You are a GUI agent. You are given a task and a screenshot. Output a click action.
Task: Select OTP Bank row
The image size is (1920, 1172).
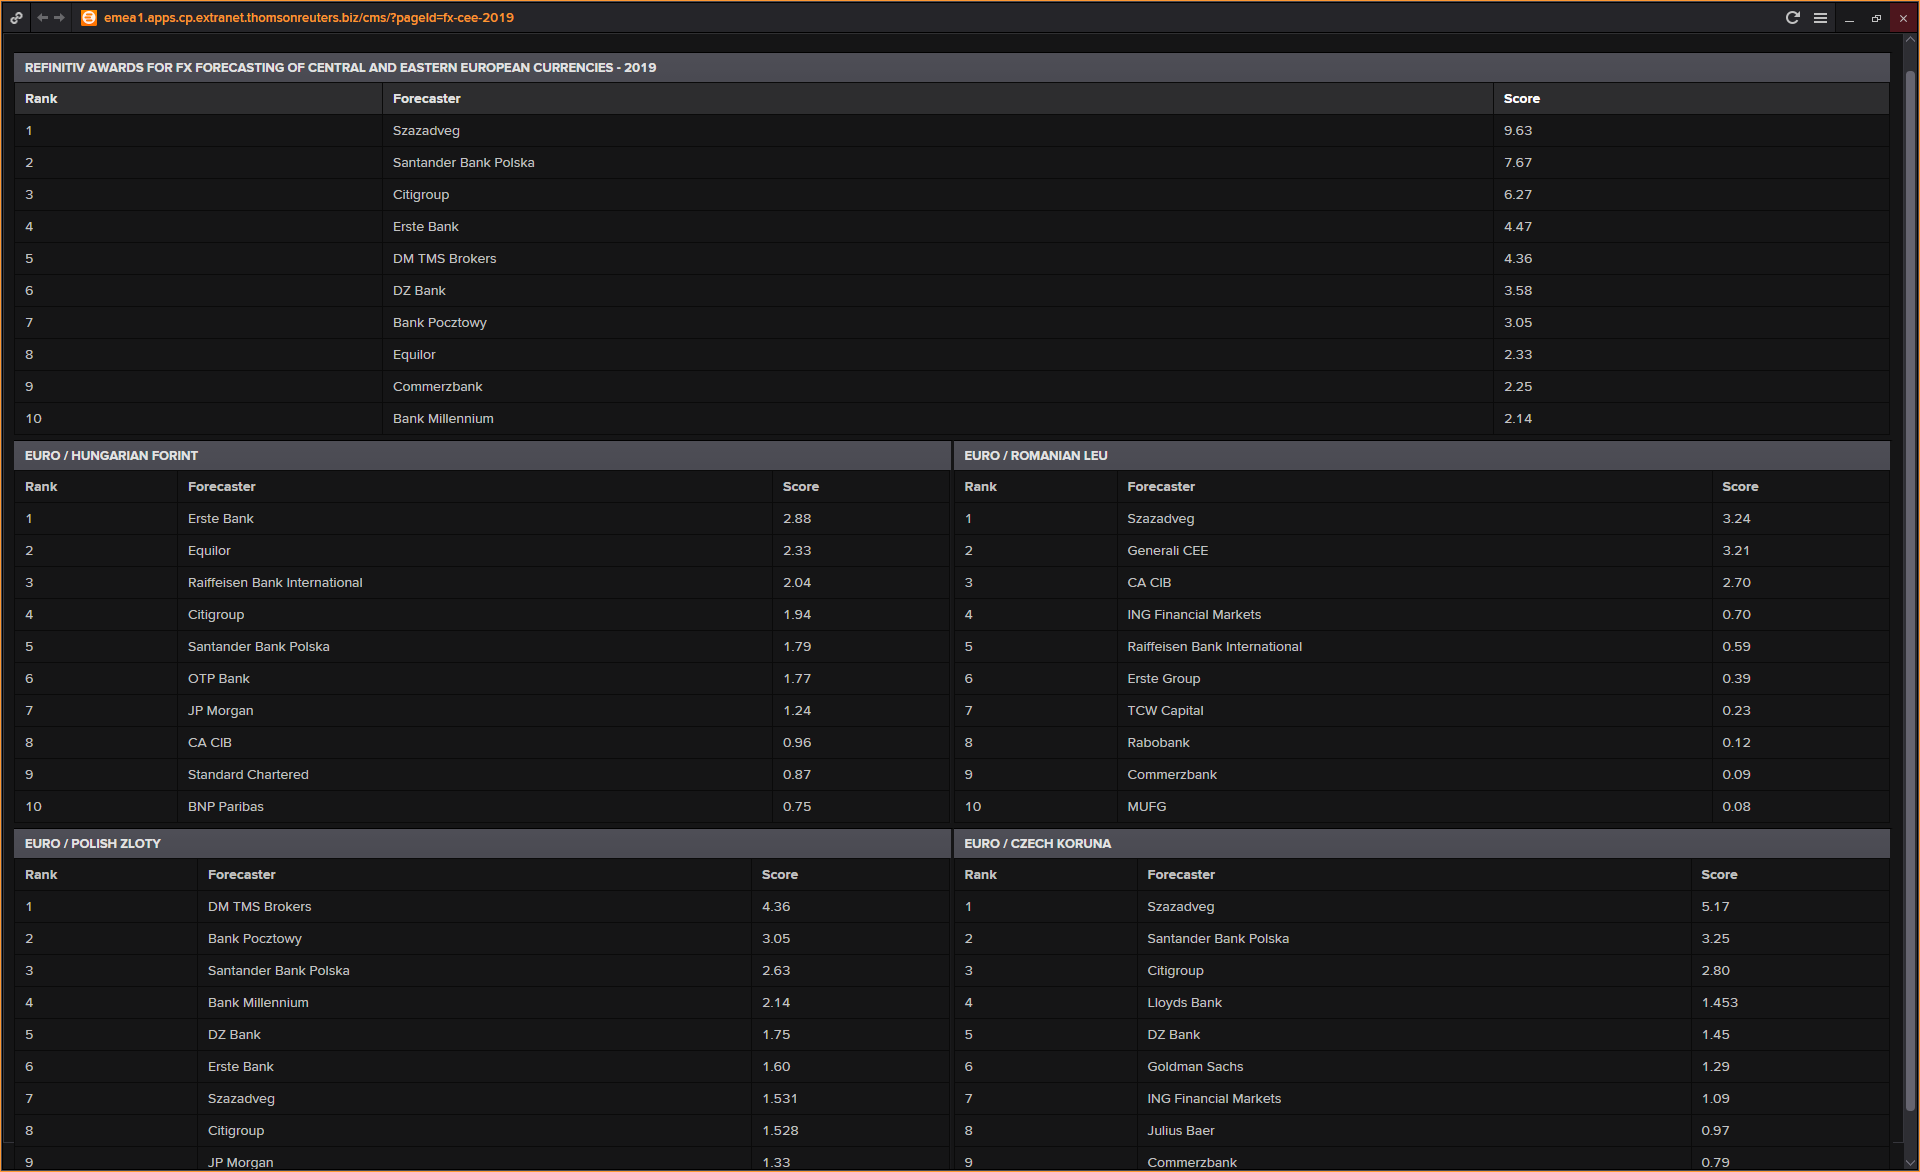(482, 679)
